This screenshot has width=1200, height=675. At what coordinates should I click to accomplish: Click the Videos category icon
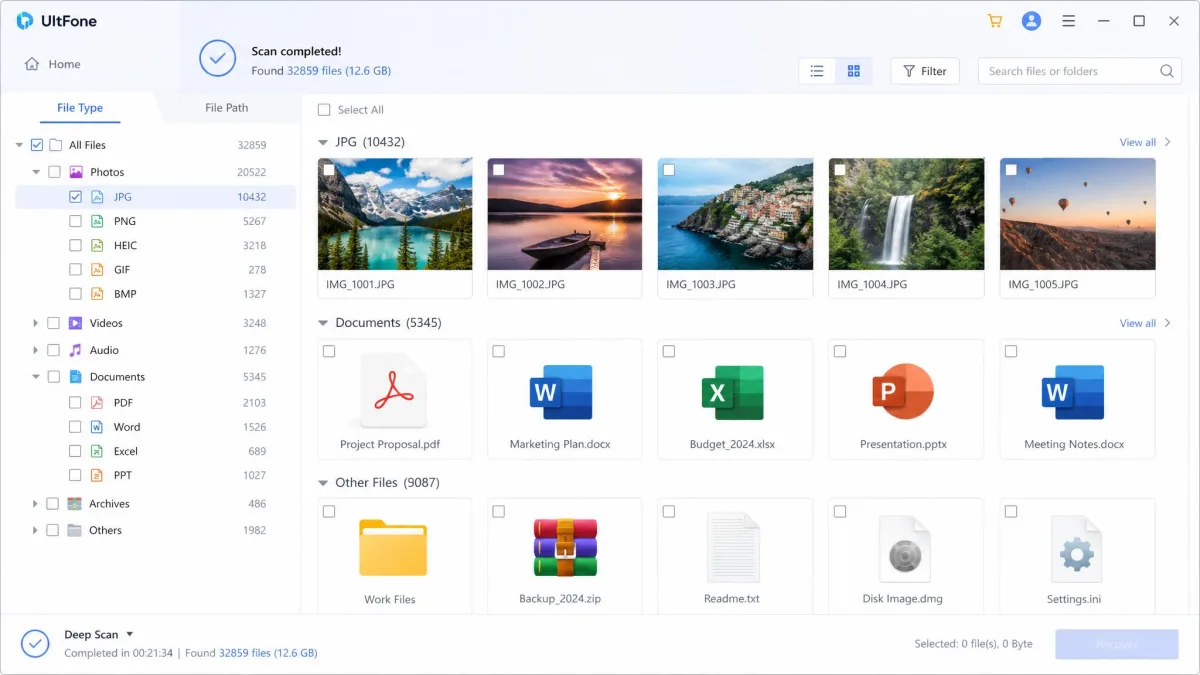point(75,323)
